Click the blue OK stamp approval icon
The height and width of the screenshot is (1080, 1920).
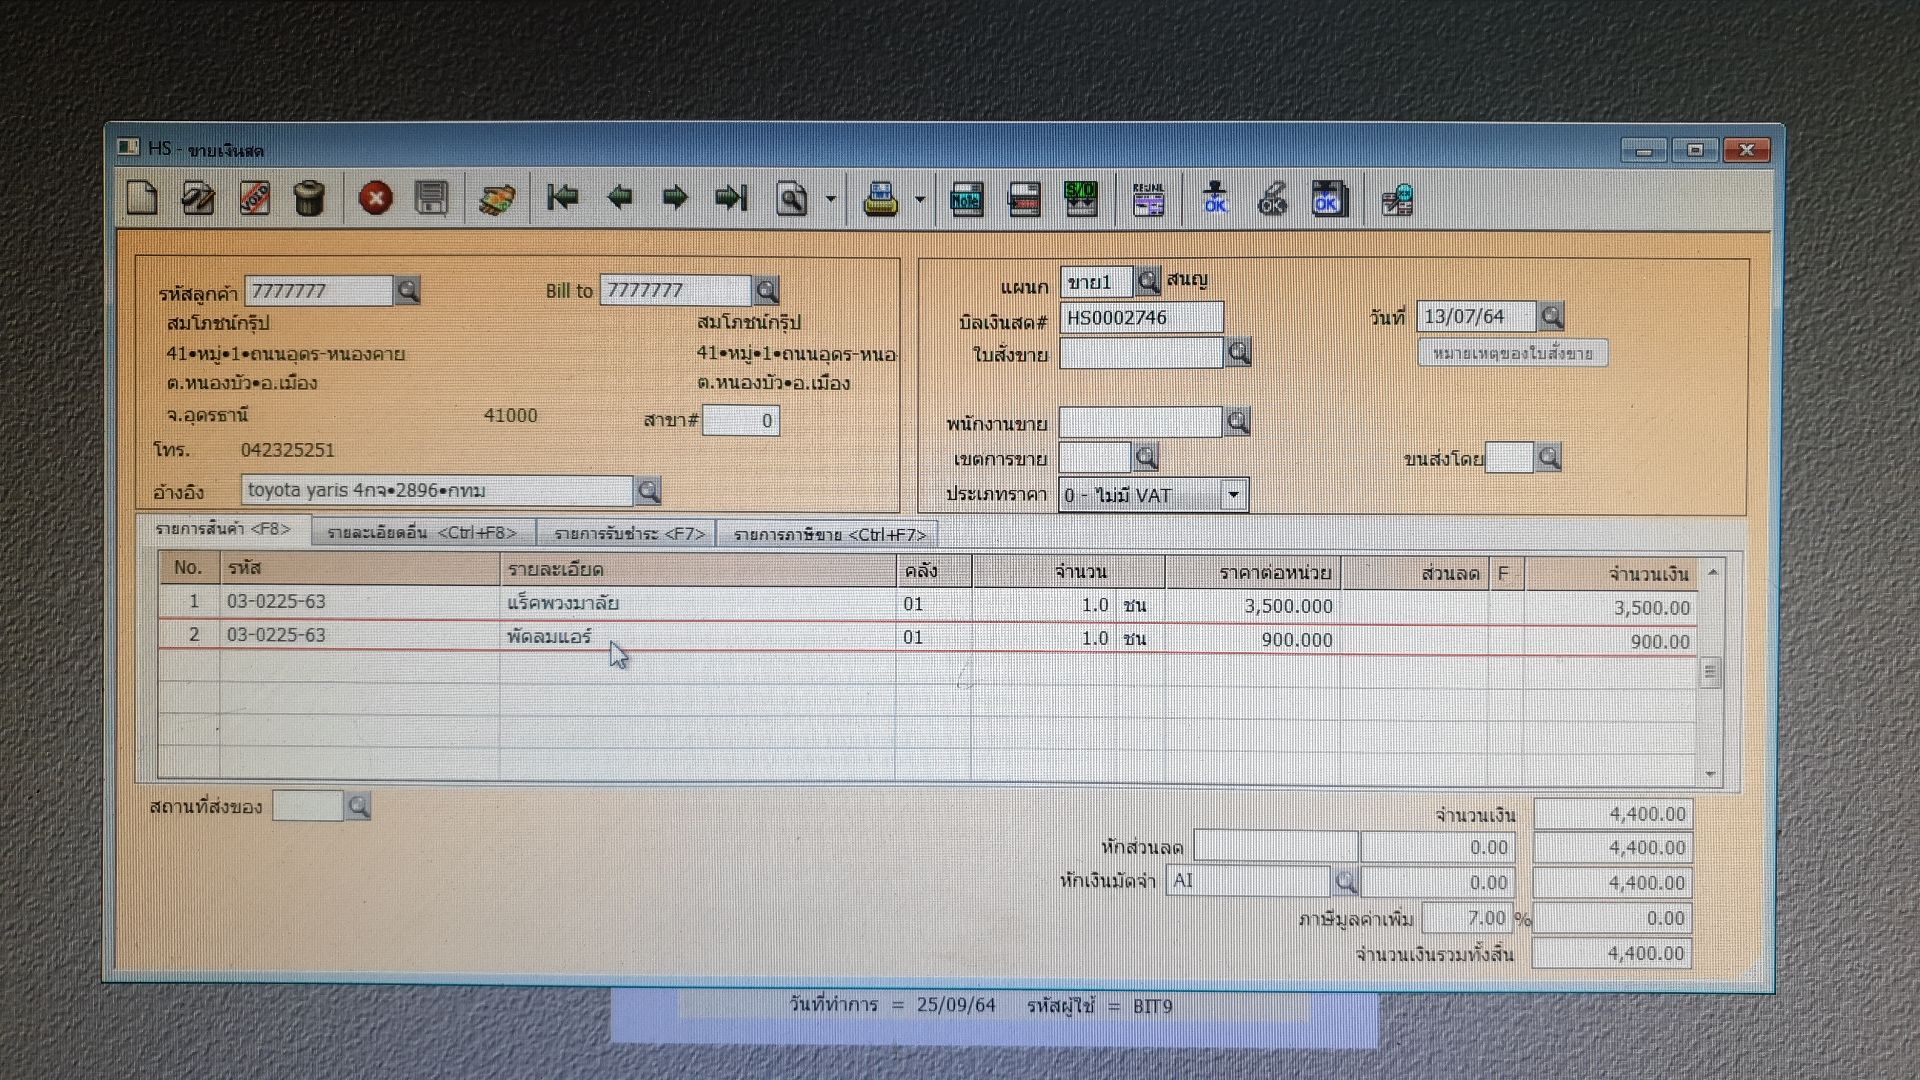(x=1215, y=198)
